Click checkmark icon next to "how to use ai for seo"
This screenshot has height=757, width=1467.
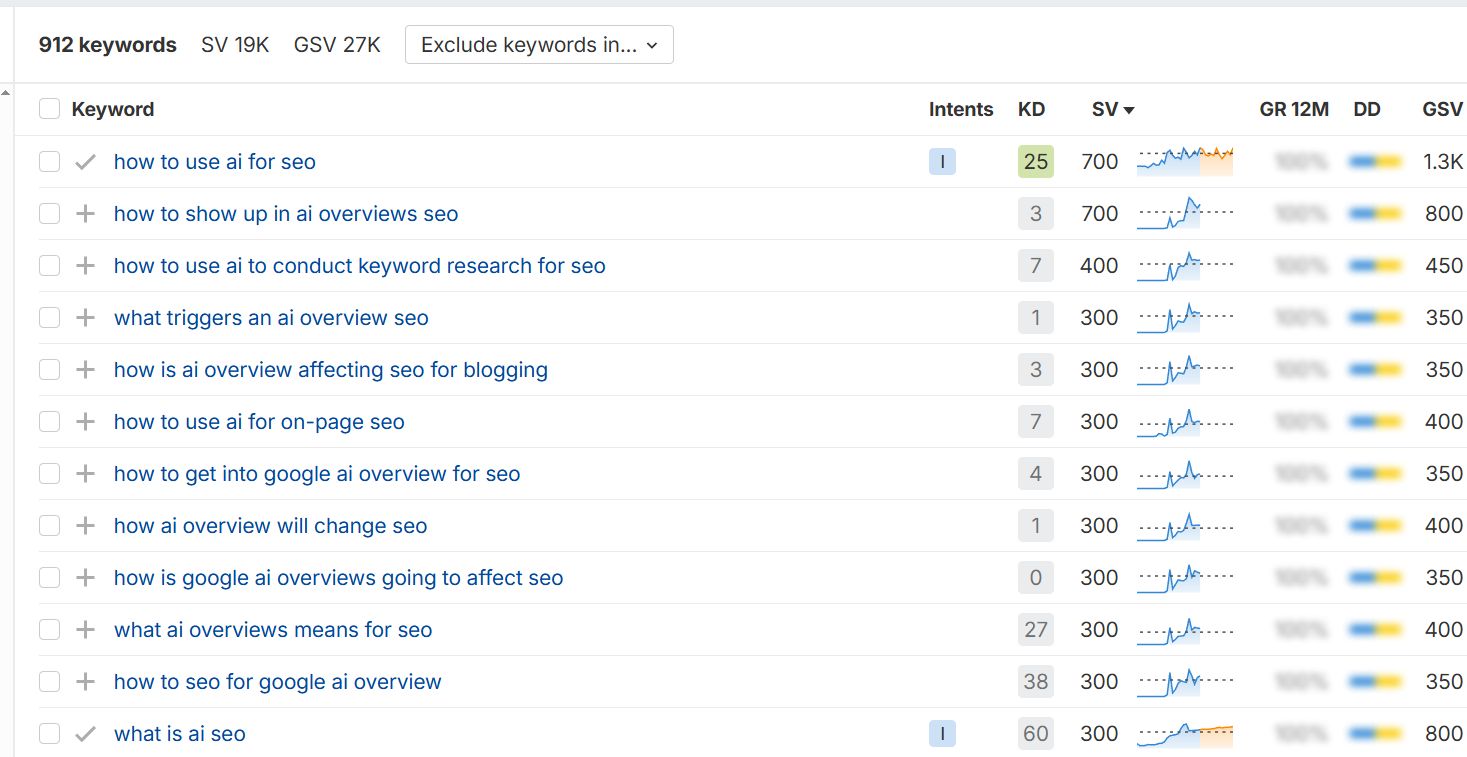pyautogui.click(x=86, y=162)
